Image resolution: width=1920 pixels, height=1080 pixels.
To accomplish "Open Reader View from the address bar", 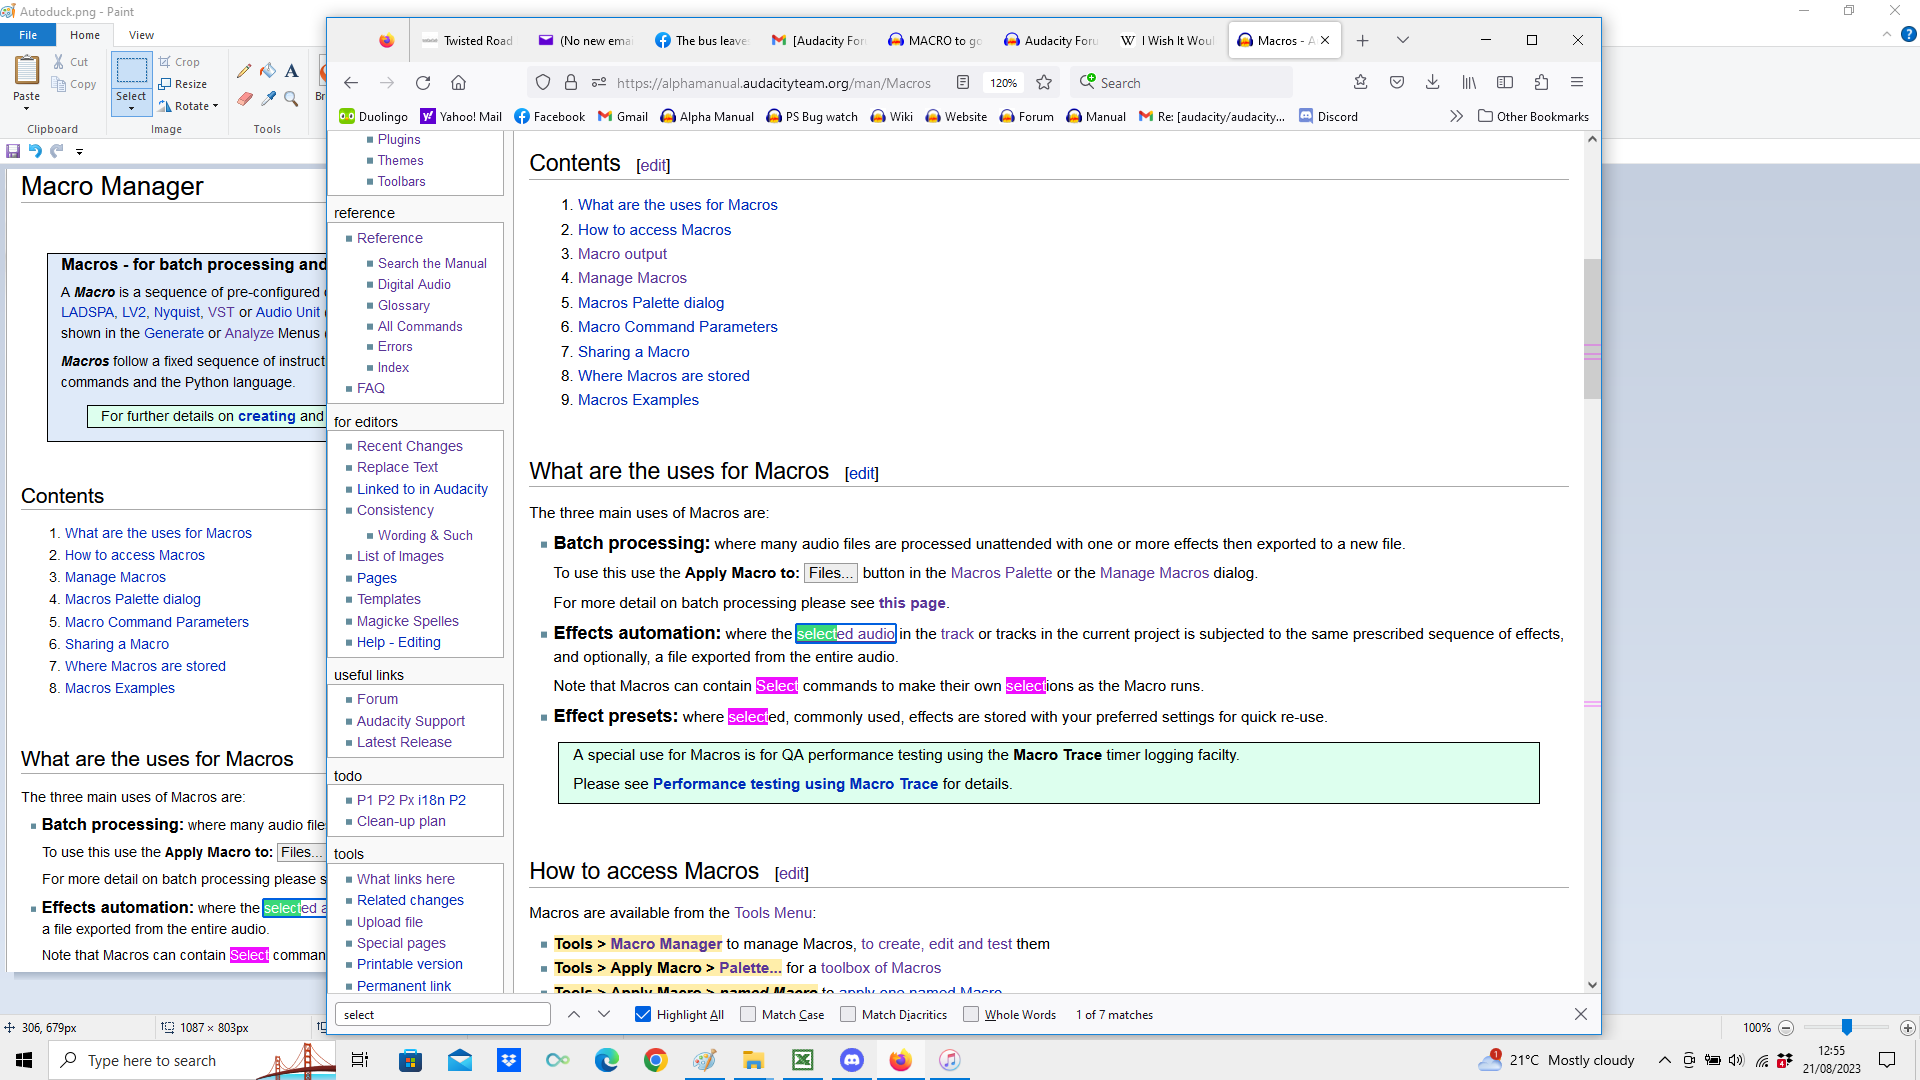I will pyautogui.click(x=962, y=83).
